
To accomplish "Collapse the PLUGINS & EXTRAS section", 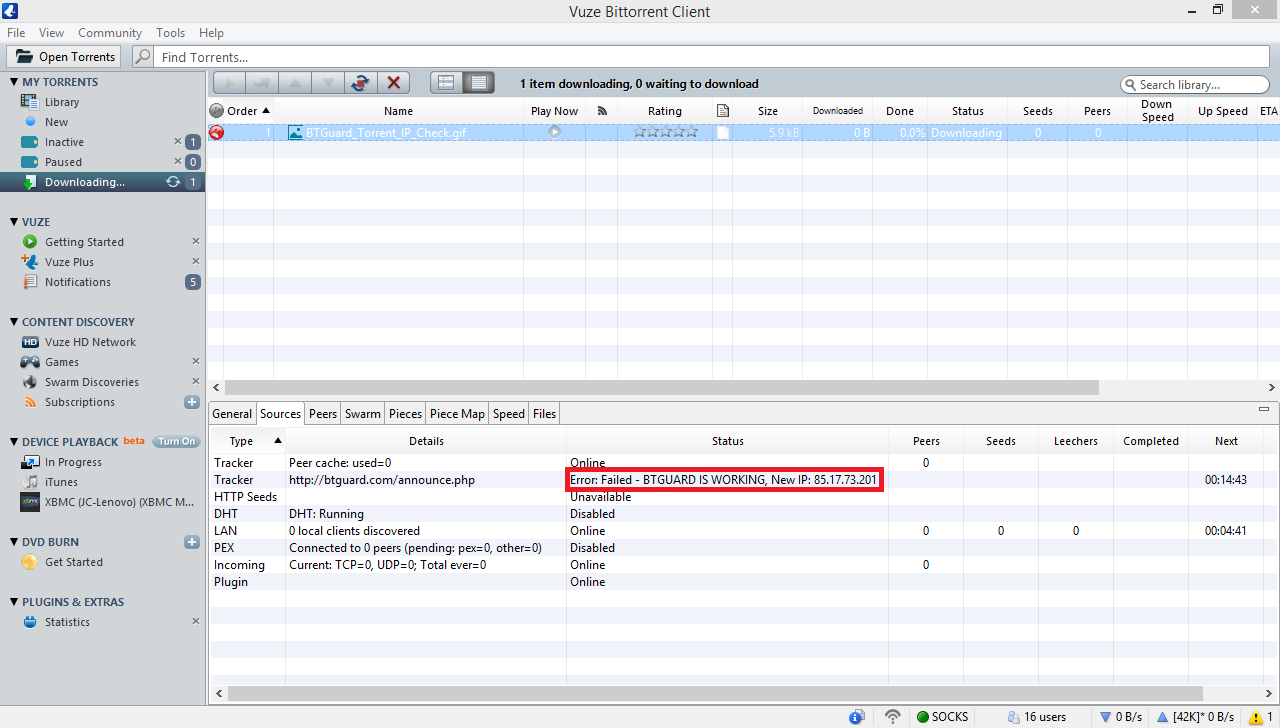I will tap(14, 602).
